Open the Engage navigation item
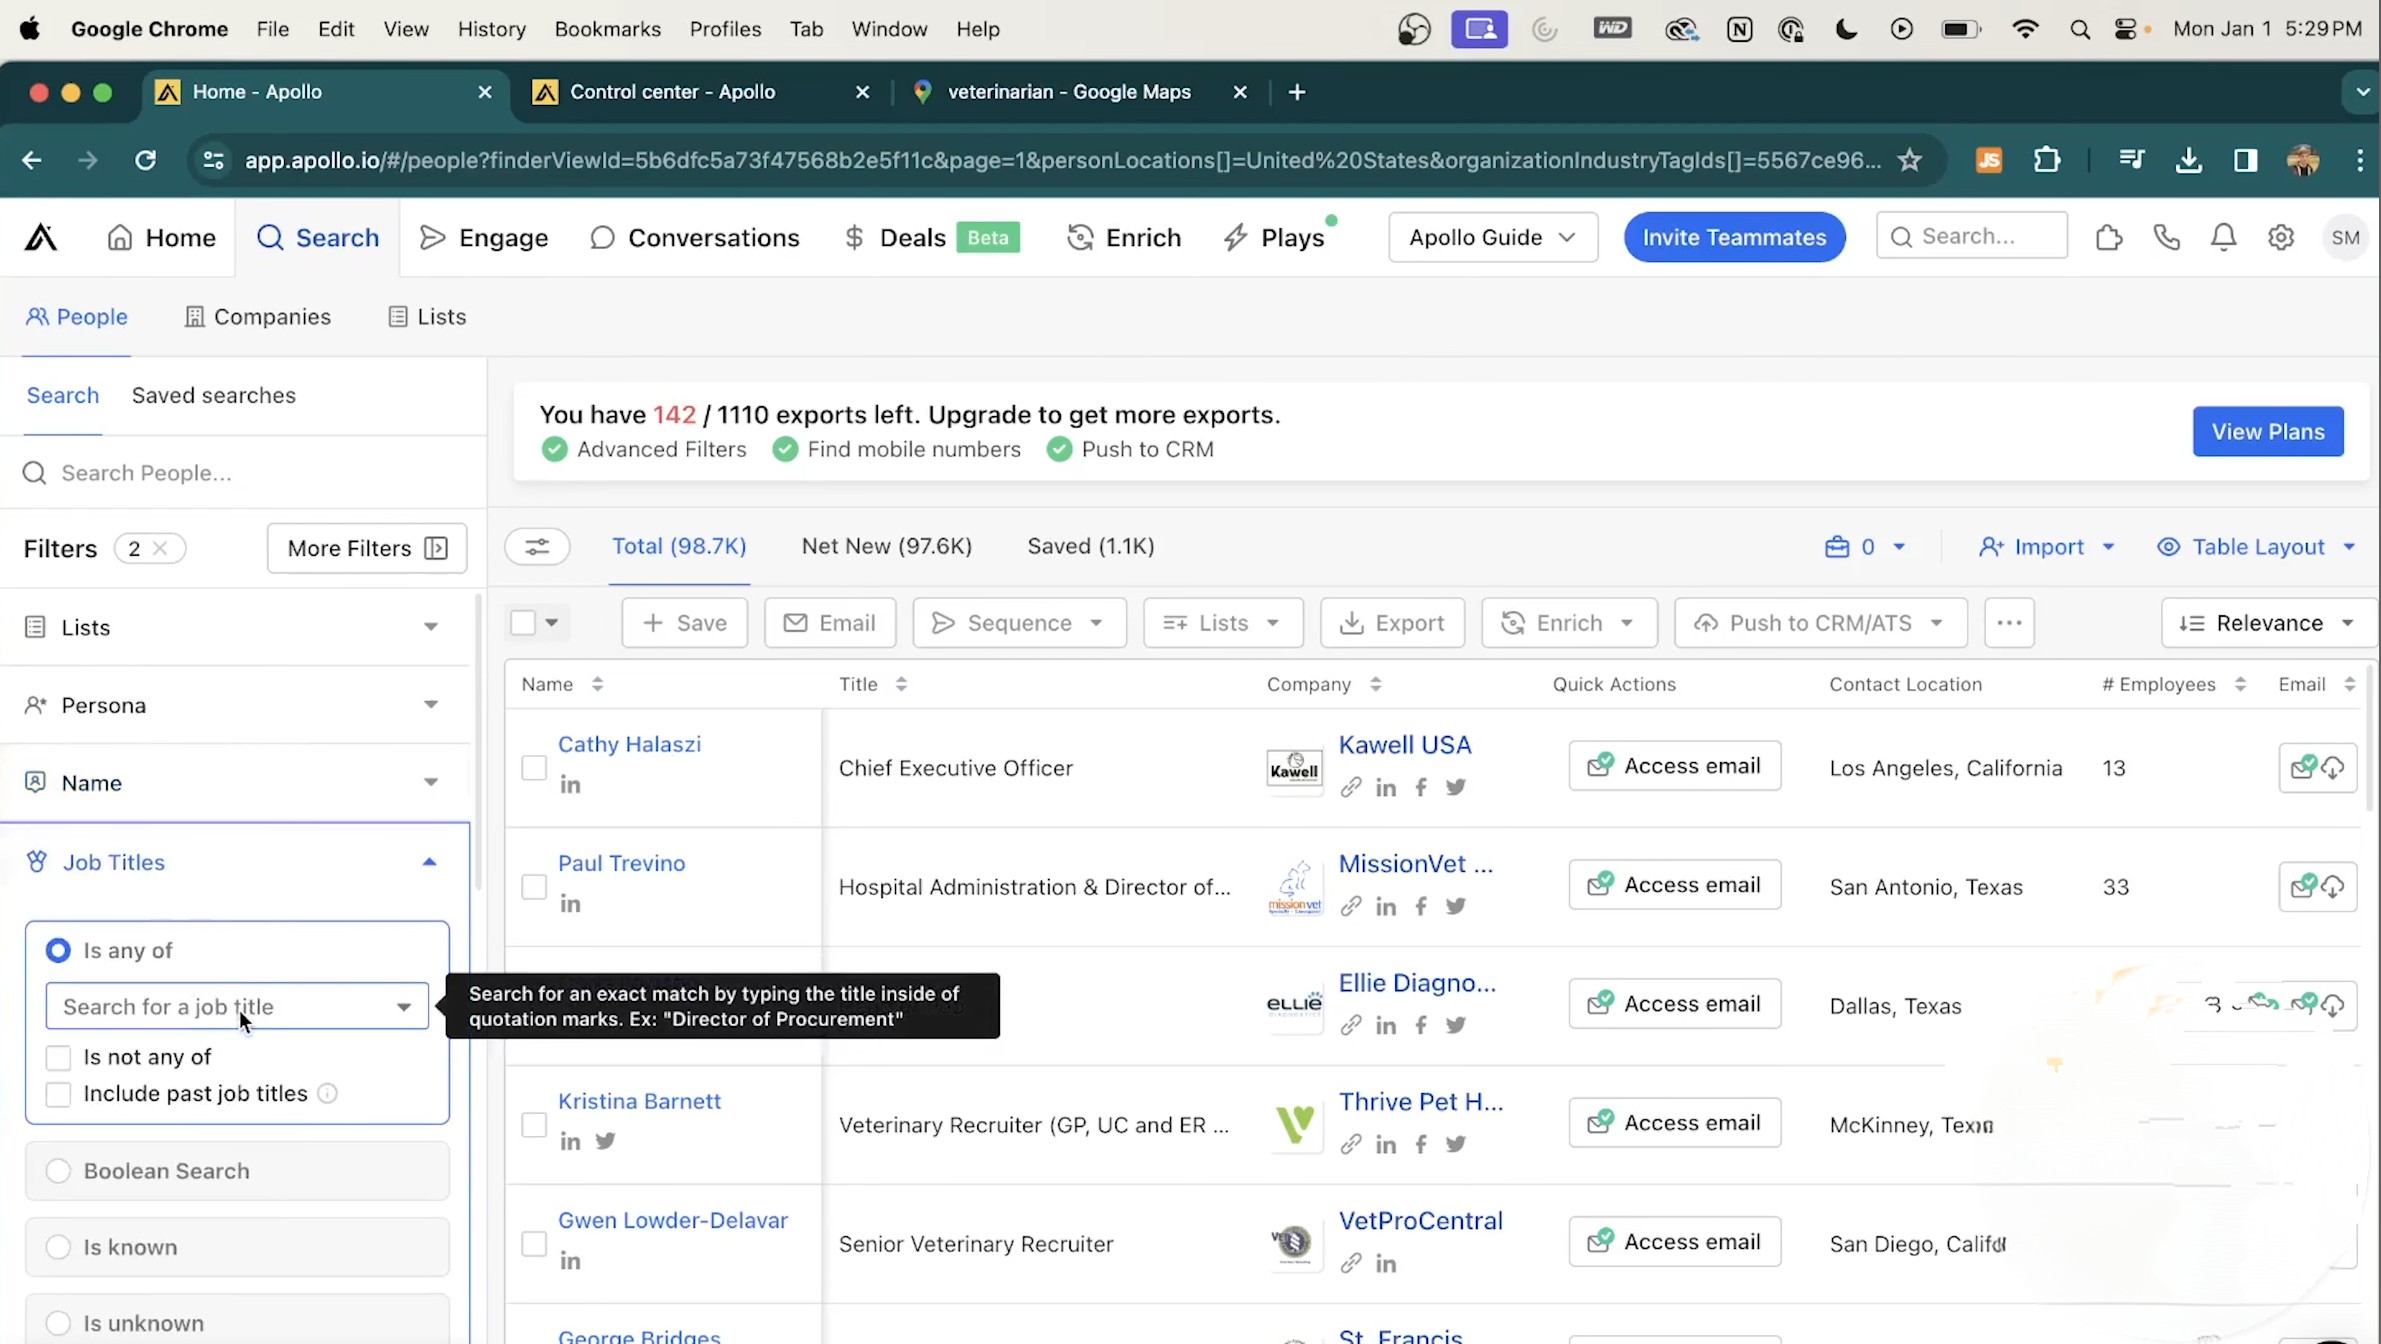The width and height of the screenshot is (2381, 1344). [484, 237]
